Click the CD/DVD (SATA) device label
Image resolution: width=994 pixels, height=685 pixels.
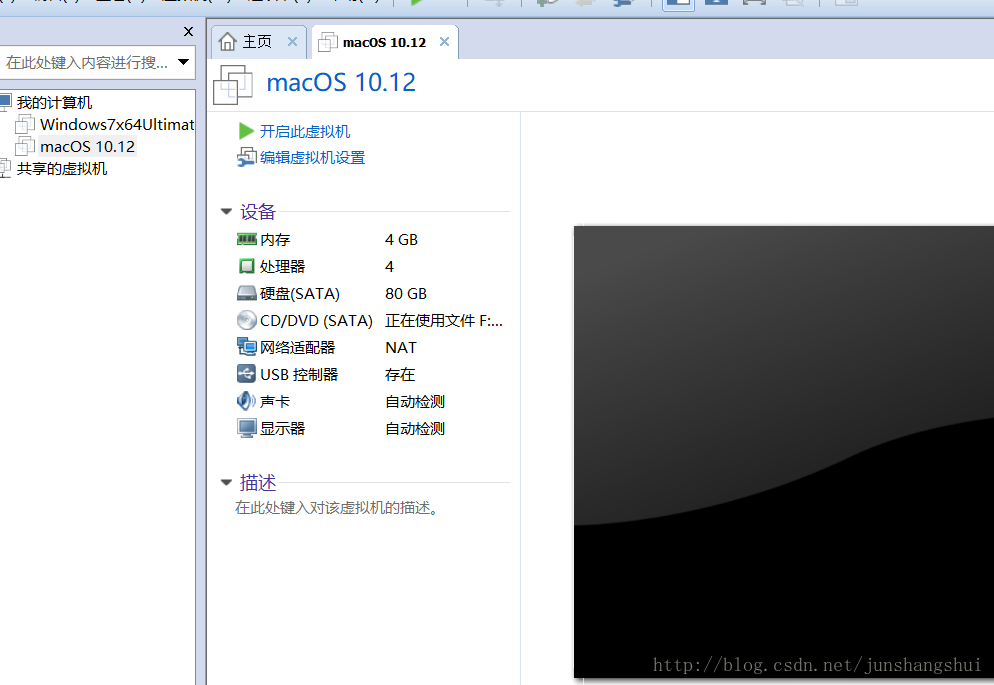coord(316,321)
